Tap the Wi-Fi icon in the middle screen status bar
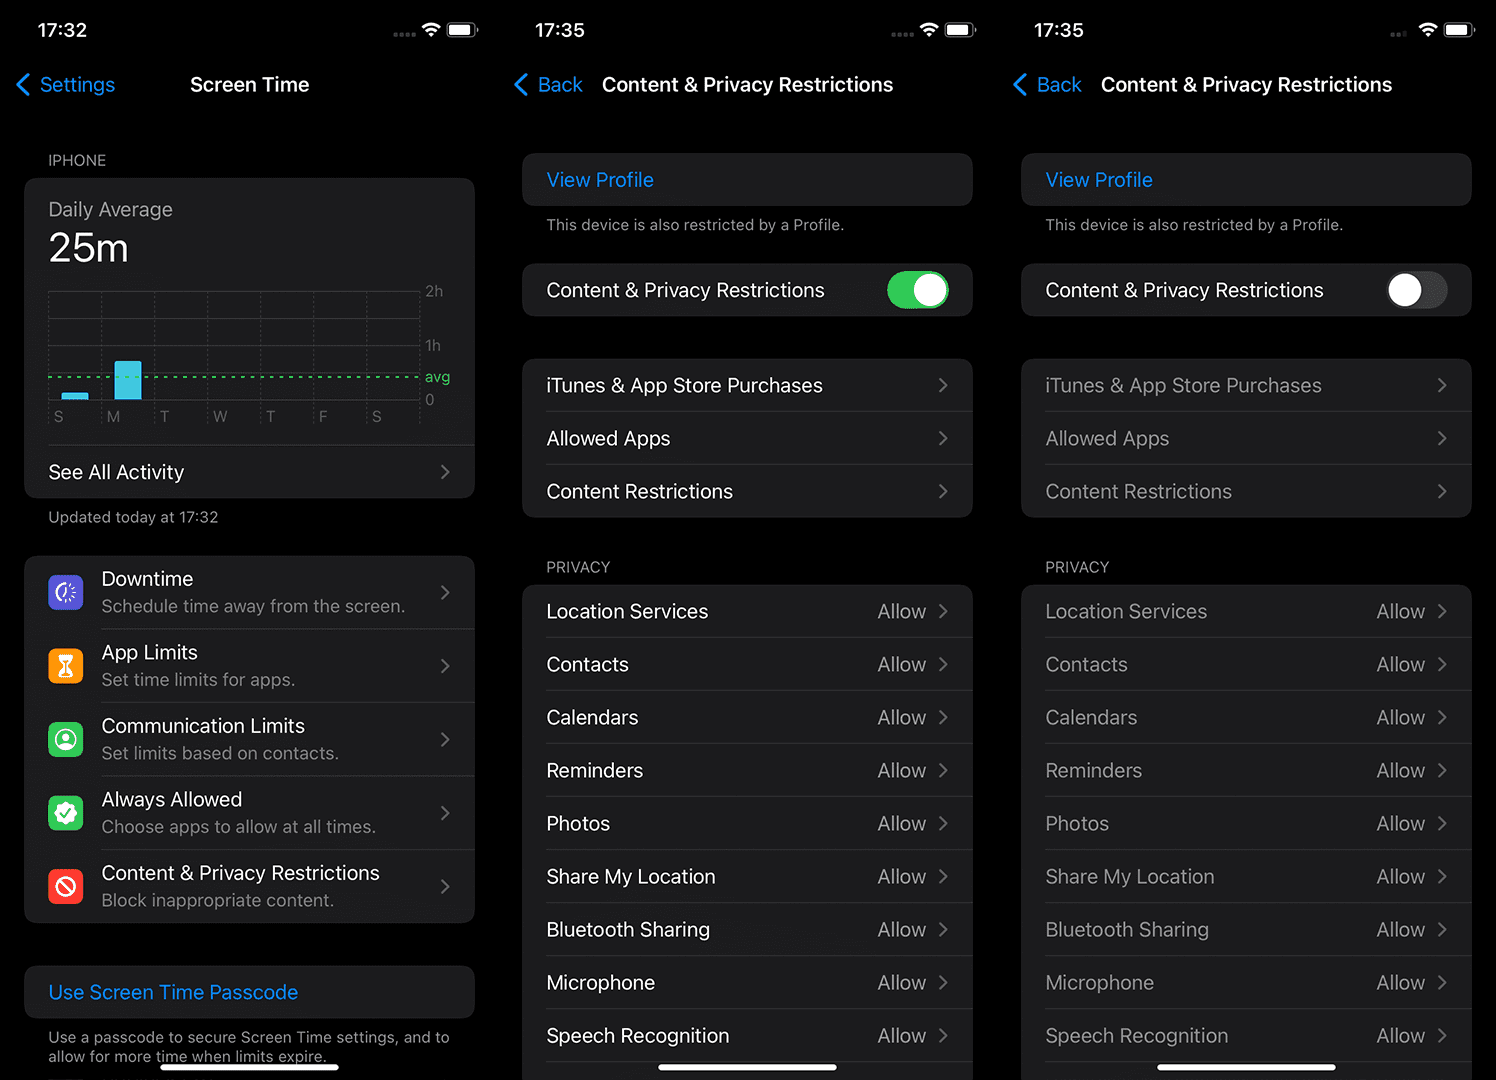Screen dimensions: 1496x1080 pyautogui.click(x=929, y=30)
